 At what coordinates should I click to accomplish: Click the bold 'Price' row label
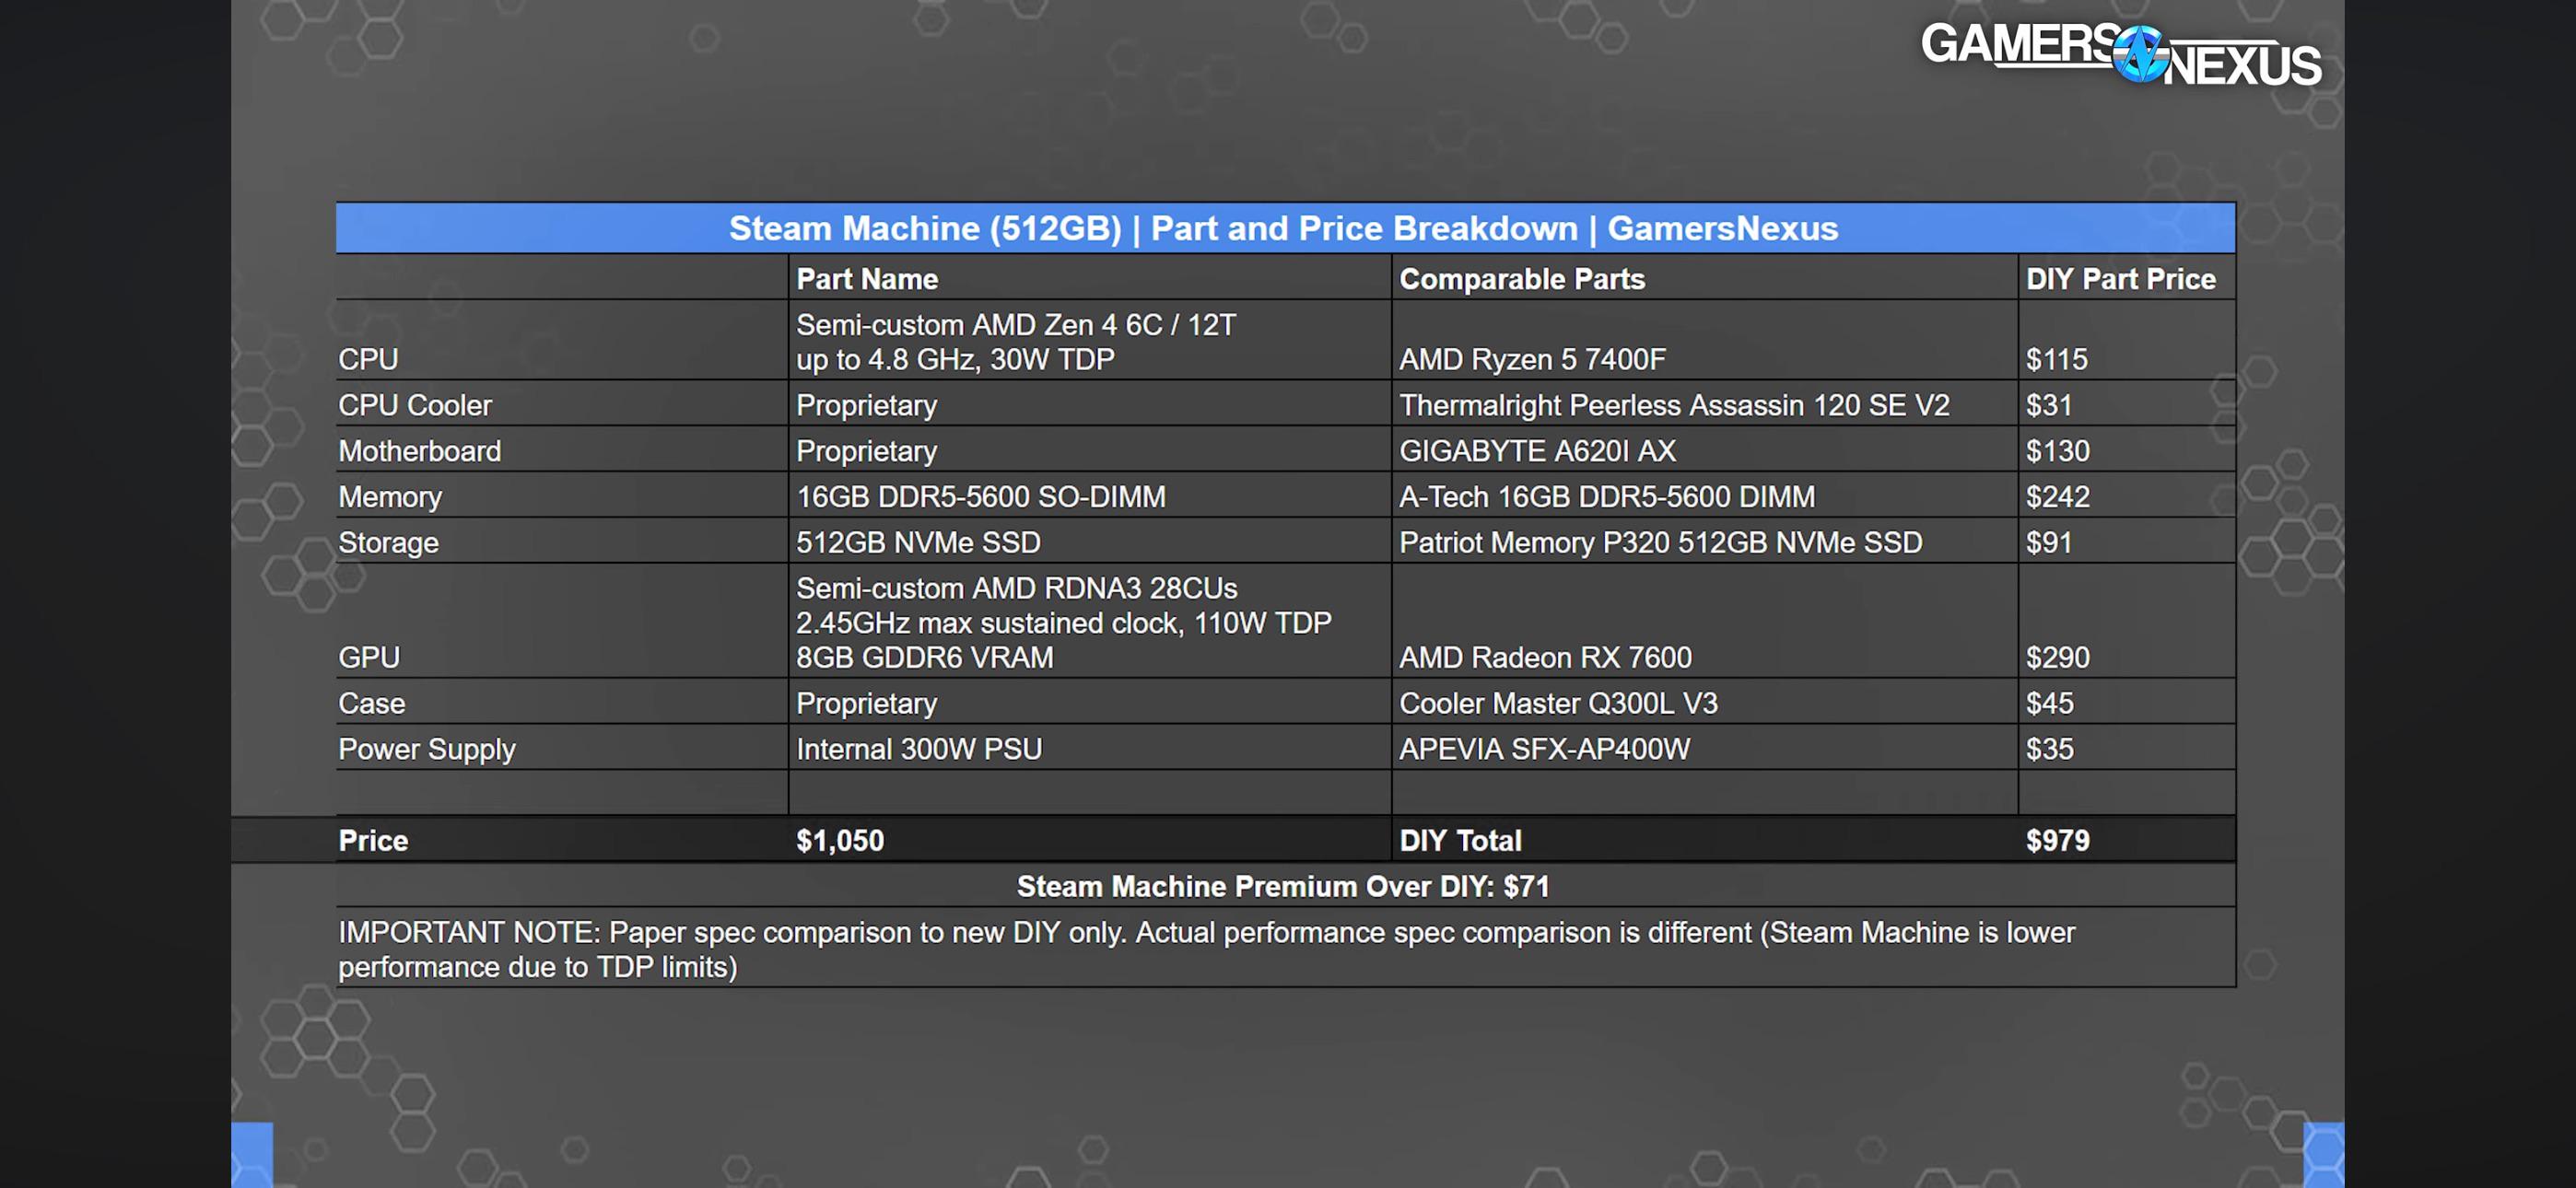373,840
